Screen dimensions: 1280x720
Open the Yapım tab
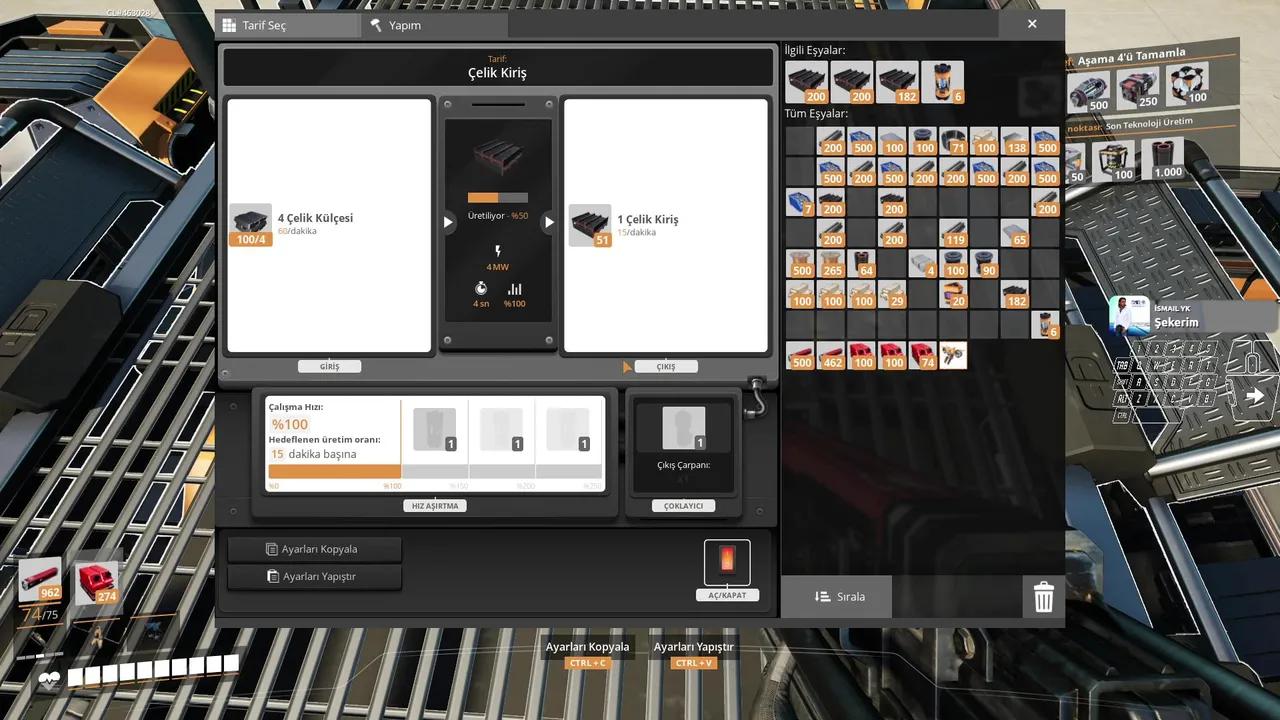[x=434, y=25]
